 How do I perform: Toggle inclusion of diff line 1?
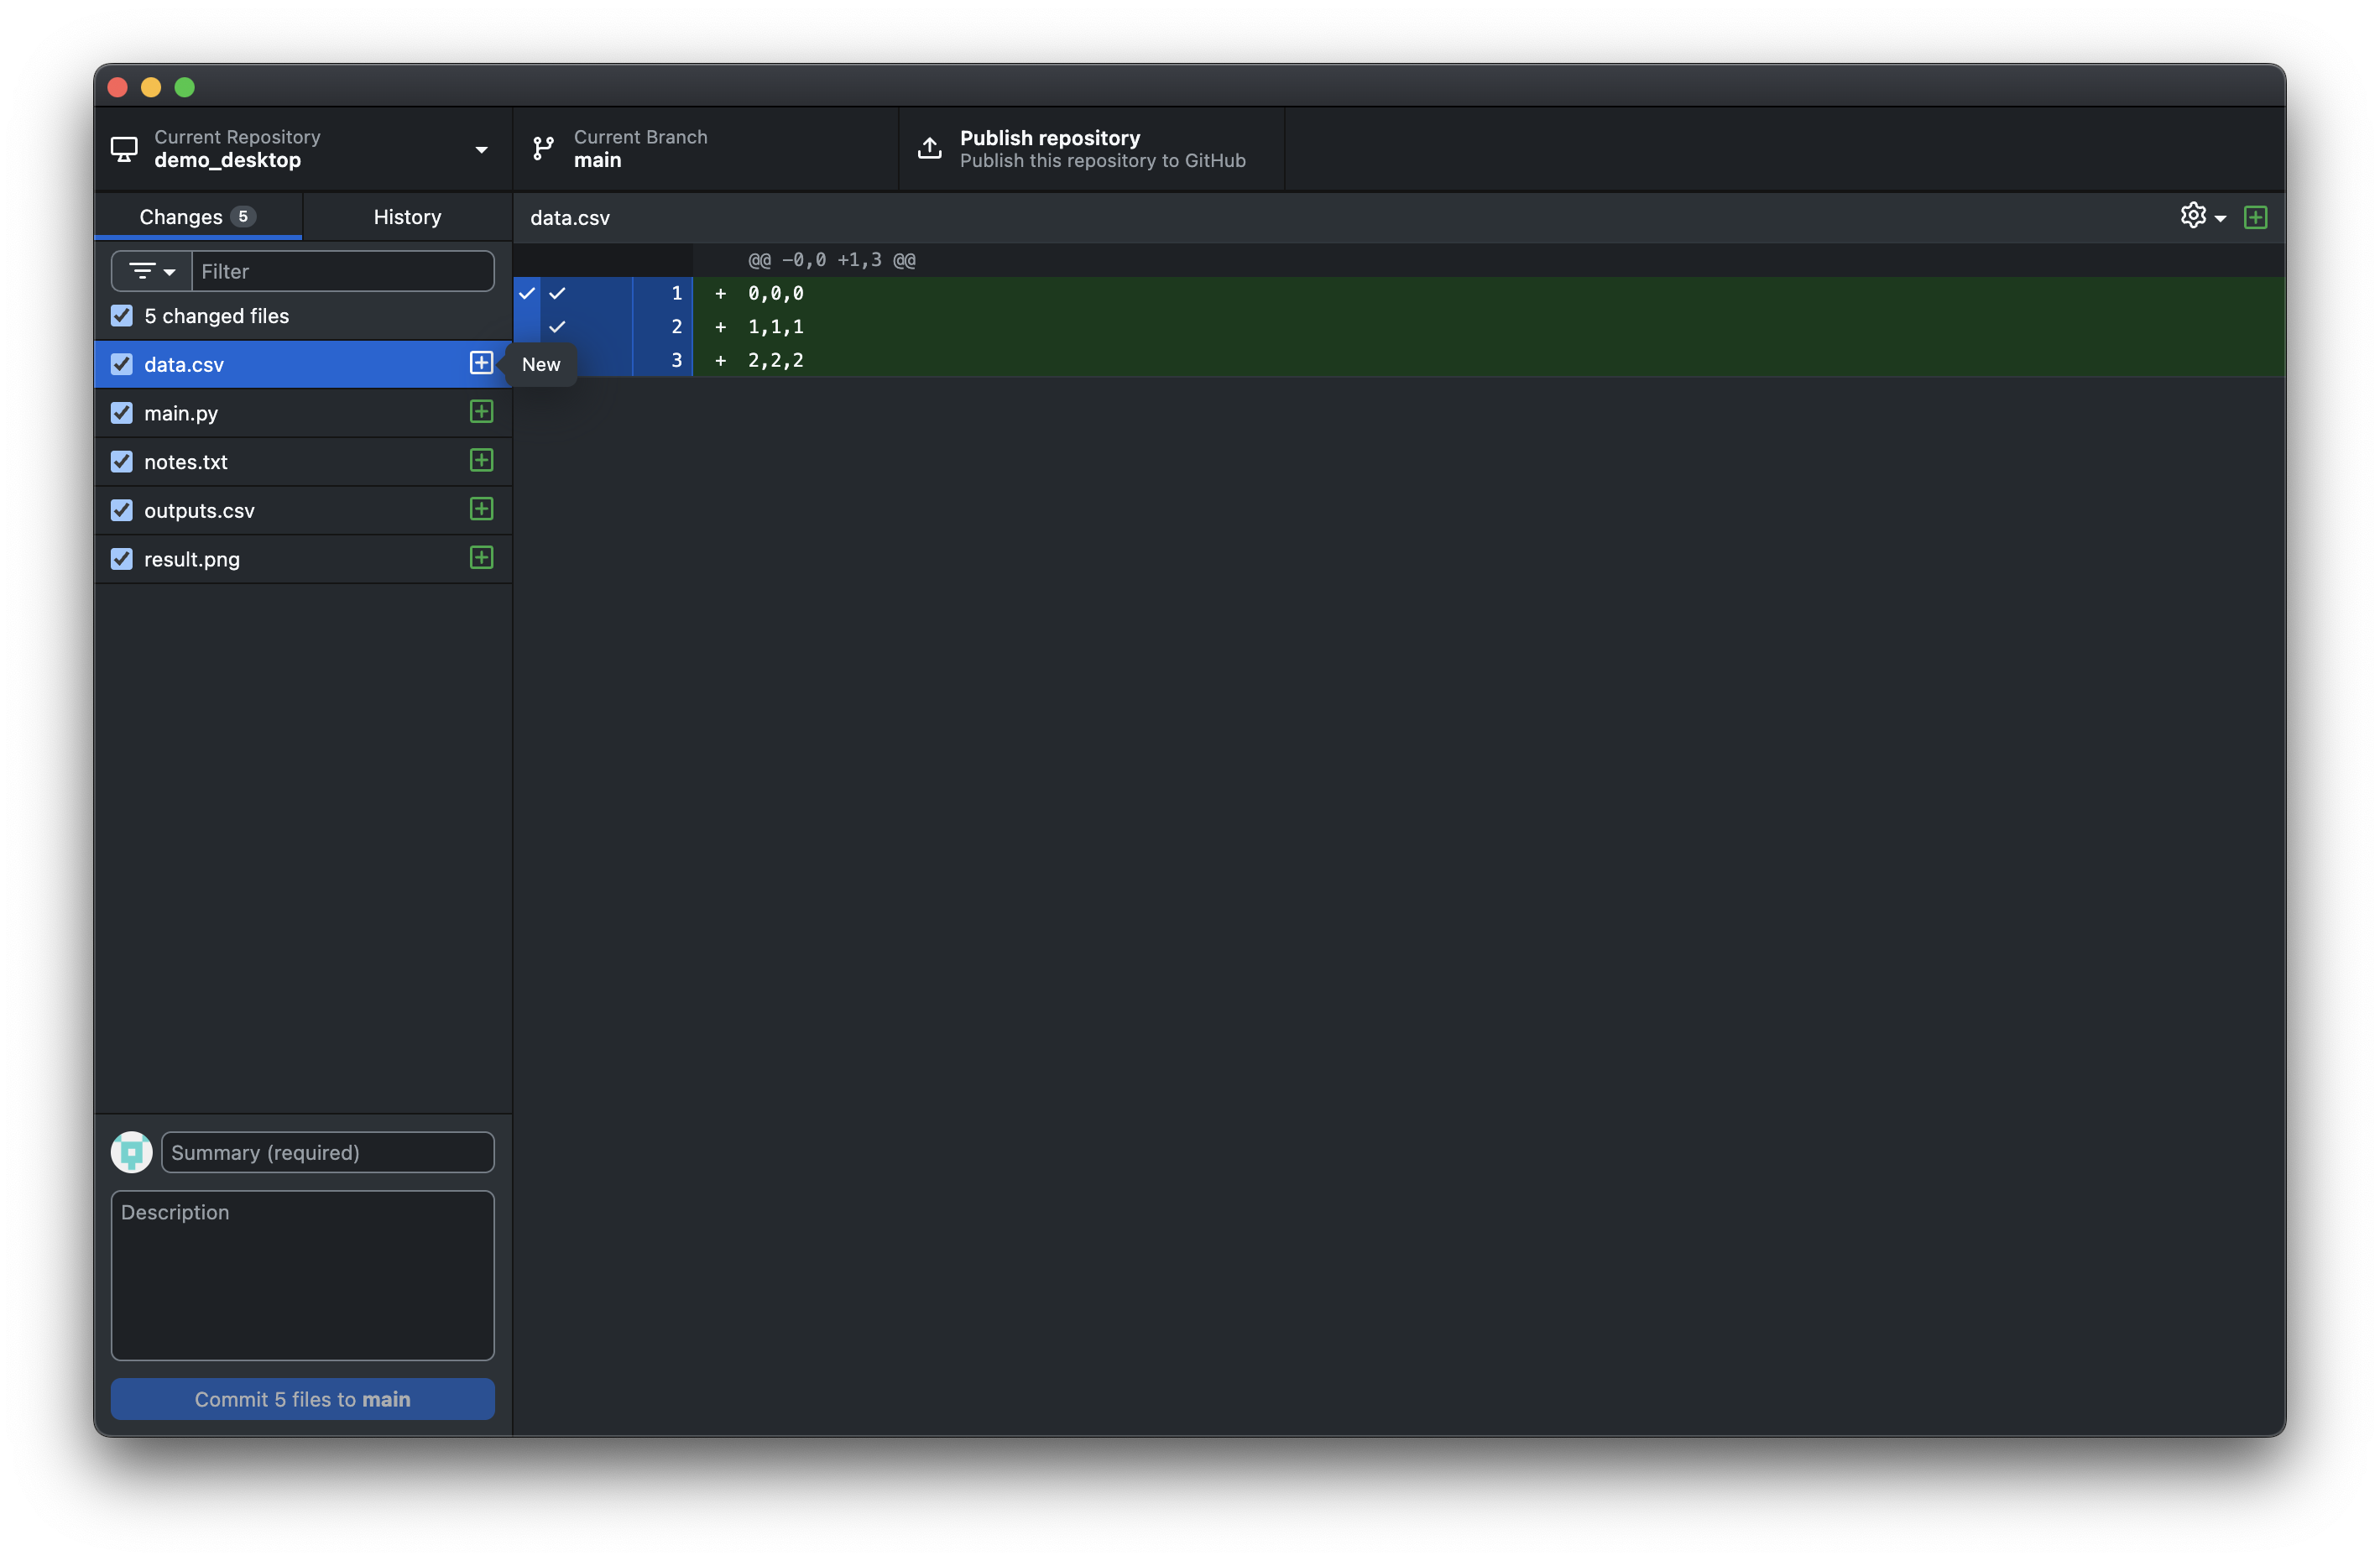[557, 293]
